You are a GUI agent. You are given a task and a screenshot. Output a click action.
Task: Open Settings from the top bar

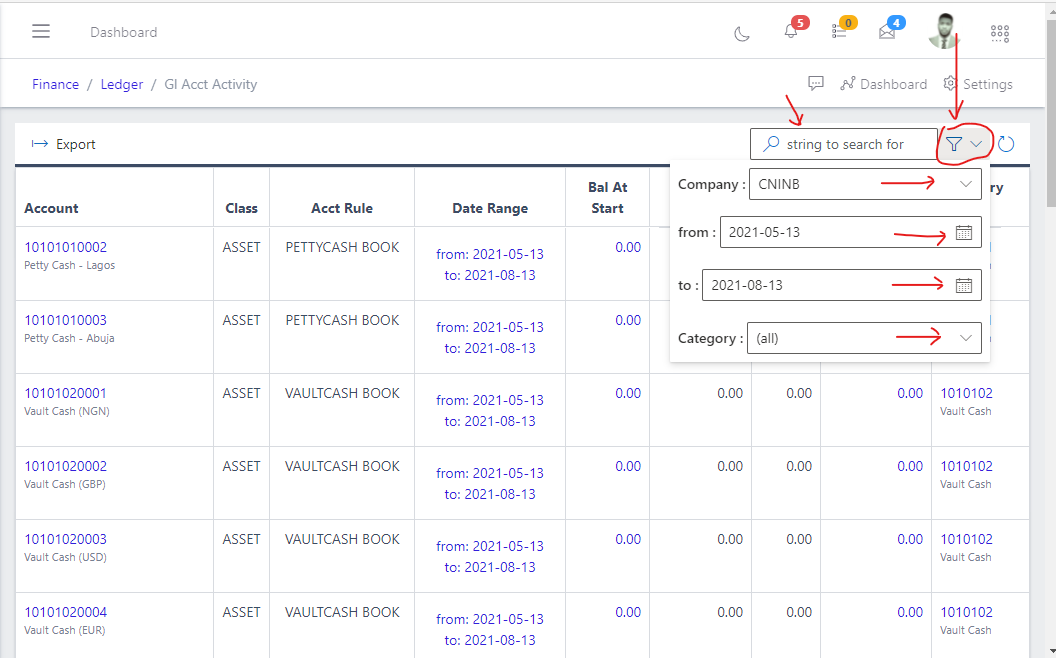coord(978,83)
